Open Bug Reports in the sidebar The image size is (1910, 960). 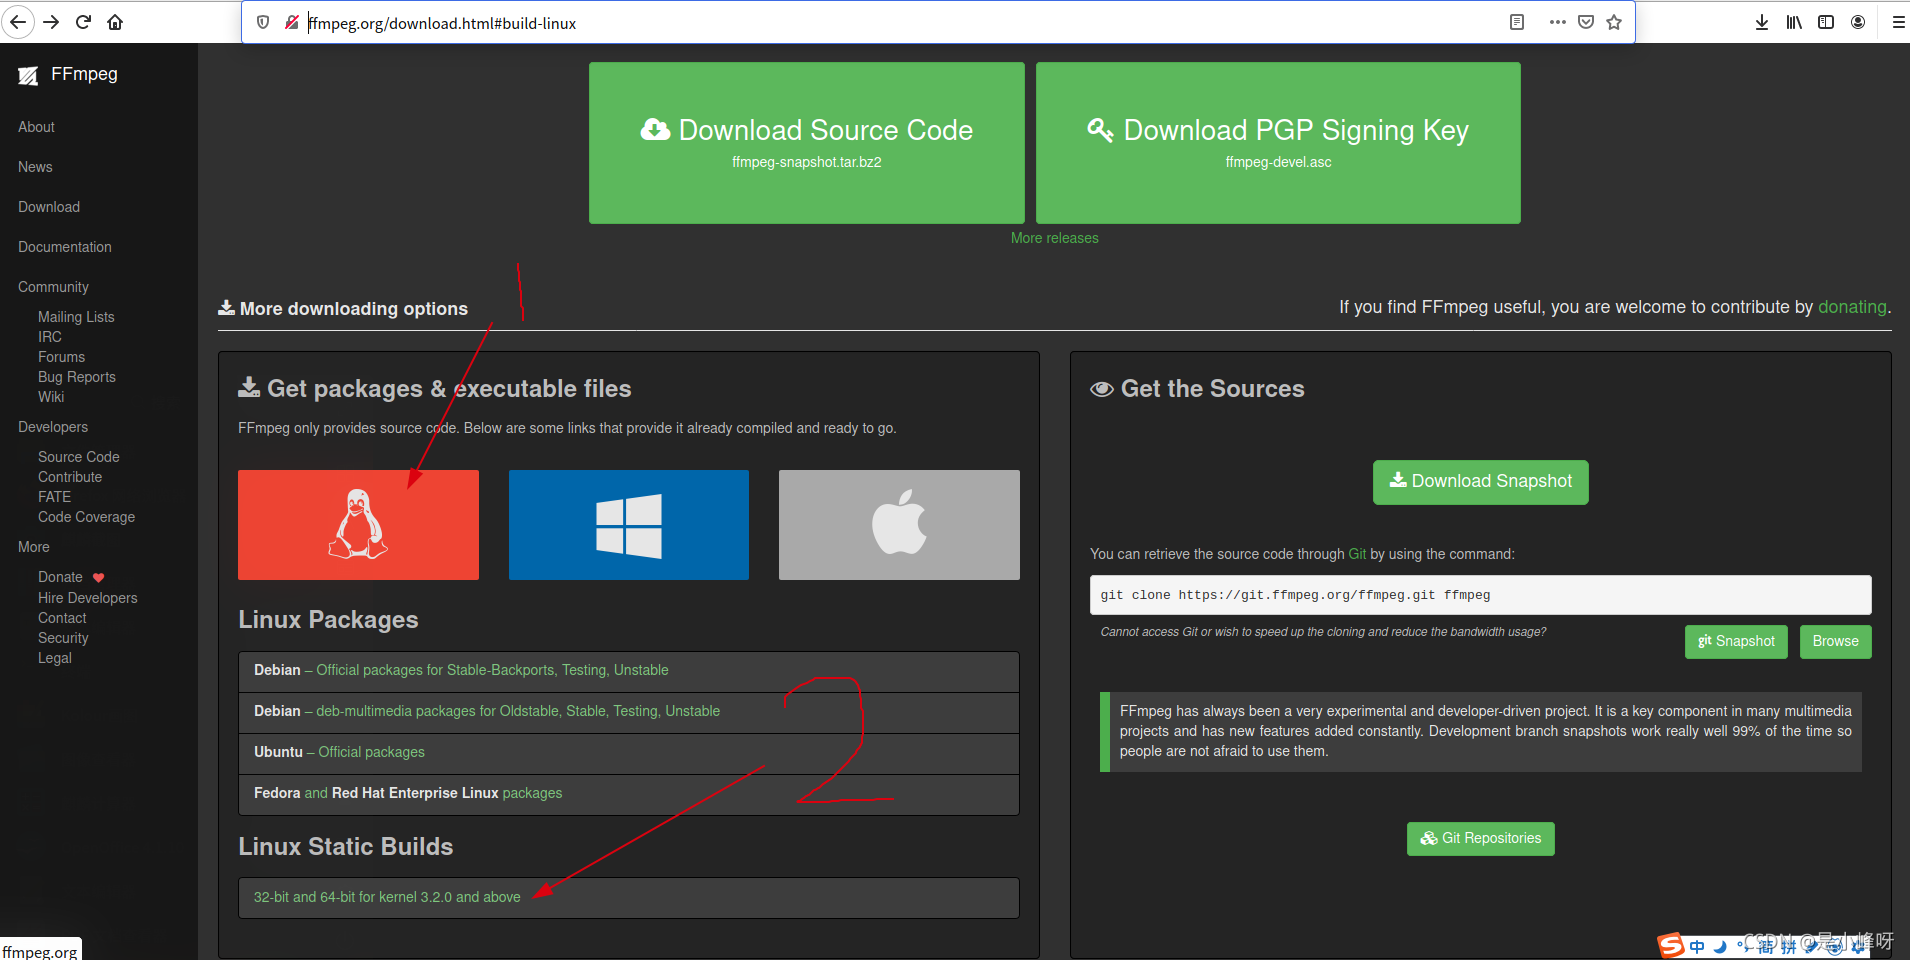(77, 377)
